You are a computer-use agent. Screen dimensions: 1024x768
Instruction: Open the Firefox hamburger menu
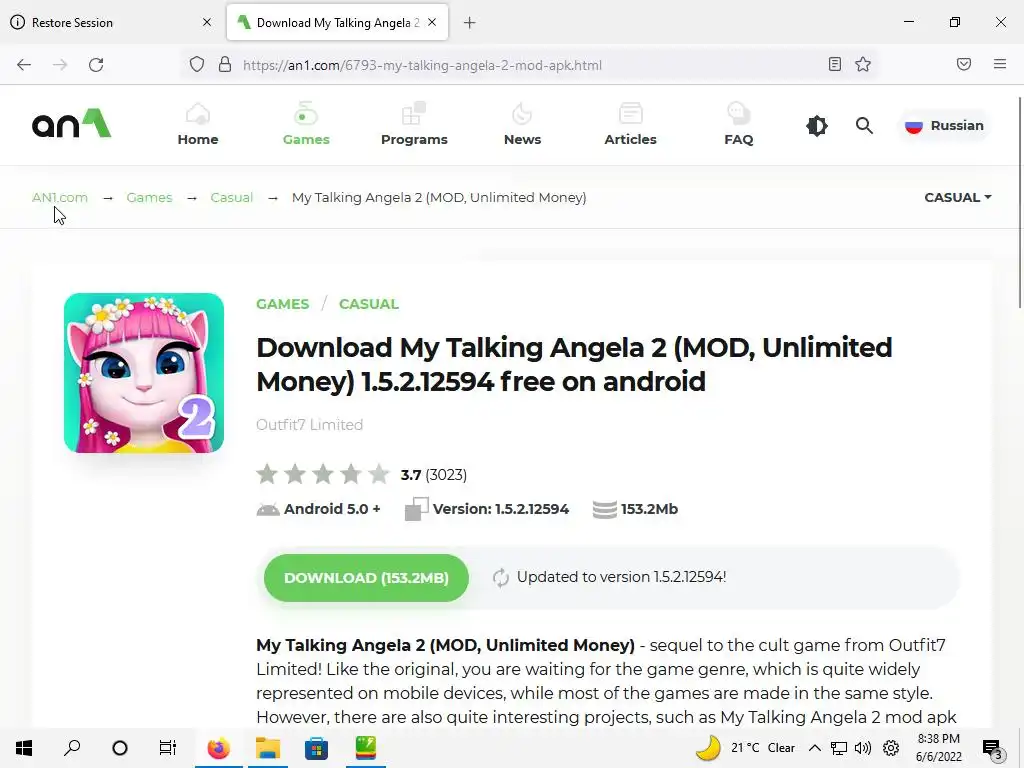tap(1000, 64)
